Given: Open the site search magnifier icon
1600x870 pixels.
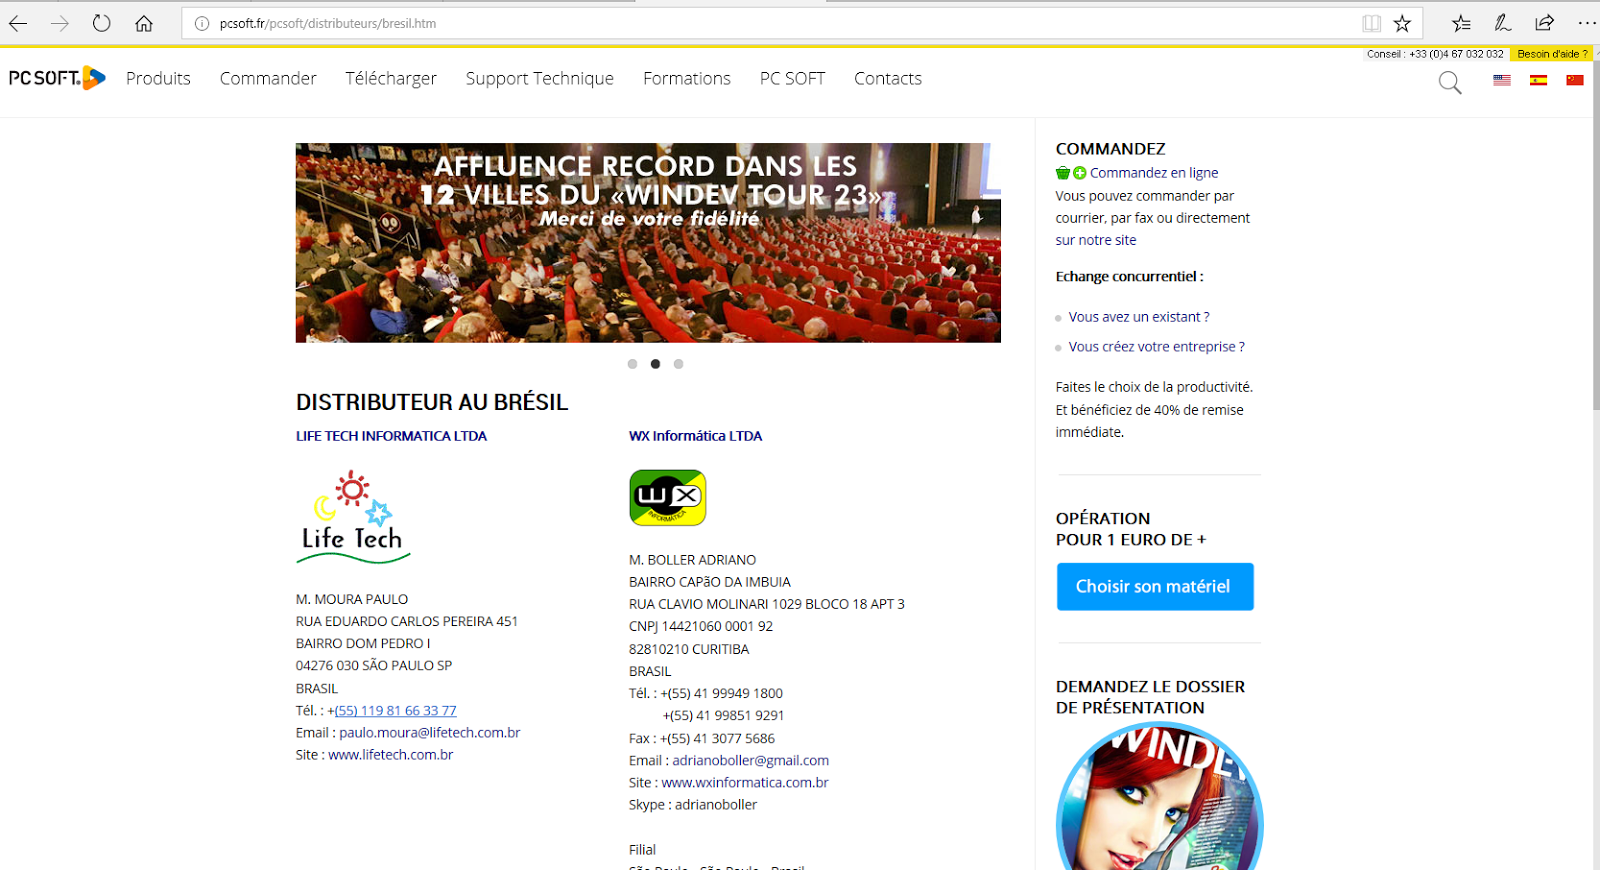Looking at the screenshot, I should pyautogui.click(x=1450, y=82).
